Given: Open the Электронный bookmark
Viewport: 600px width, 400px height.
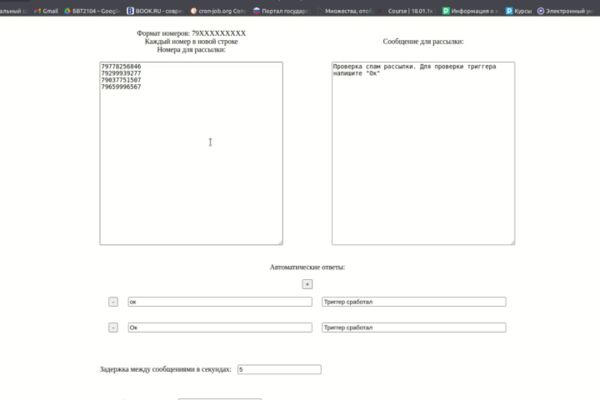Looking at the screenshot, I should (566, 11).
